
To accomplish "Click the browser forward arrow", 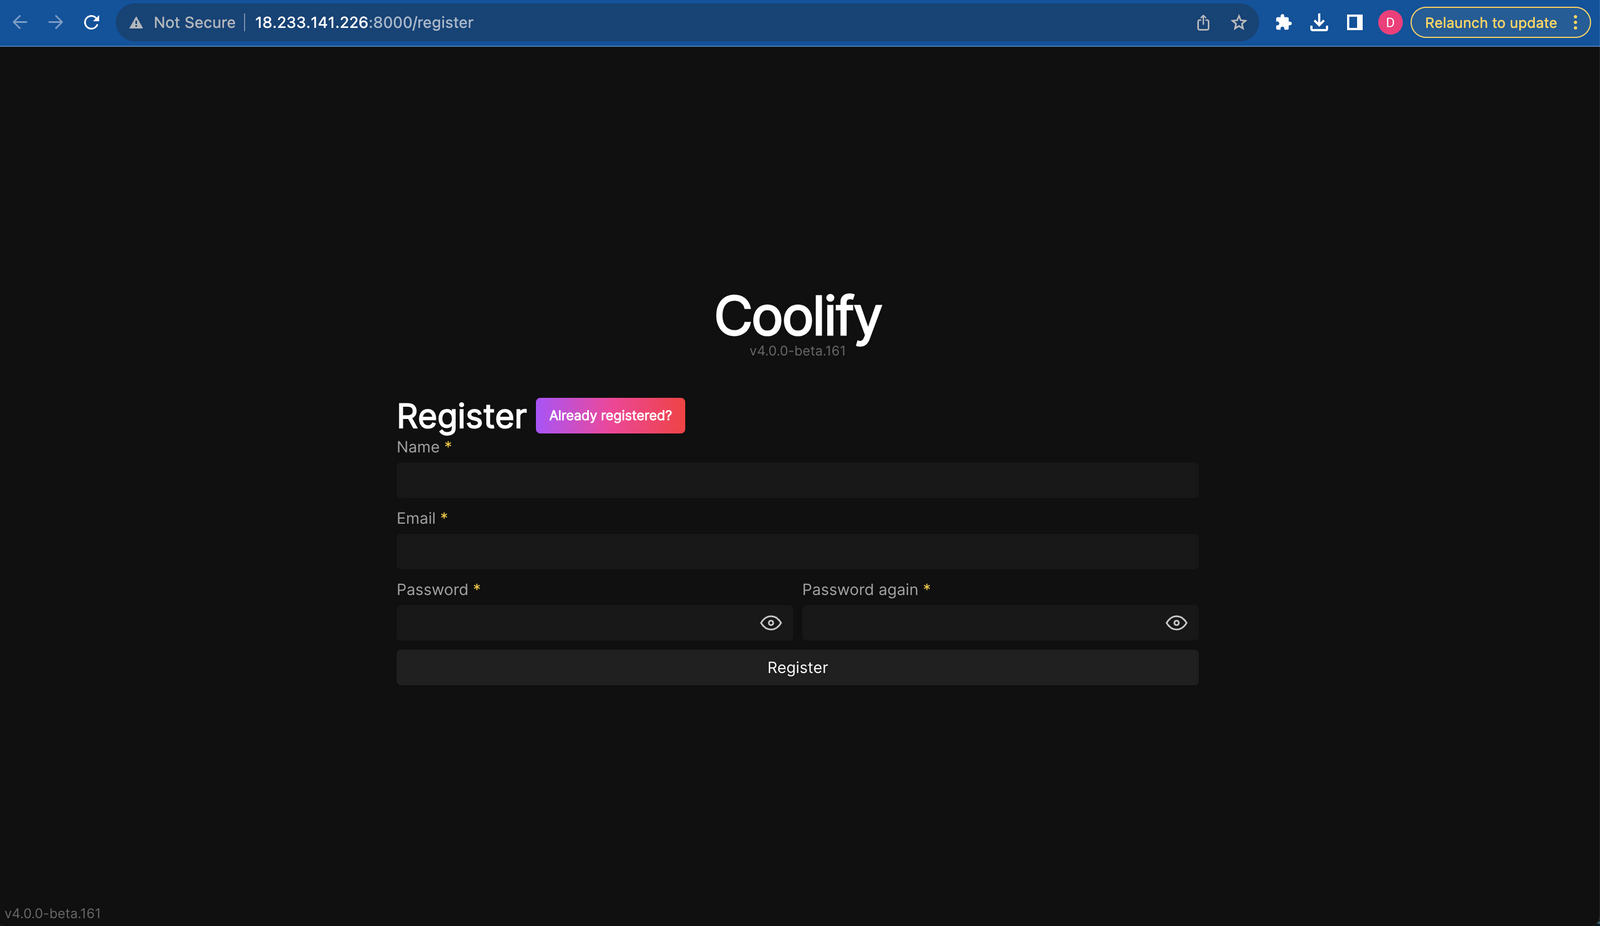I will point(56,22).
